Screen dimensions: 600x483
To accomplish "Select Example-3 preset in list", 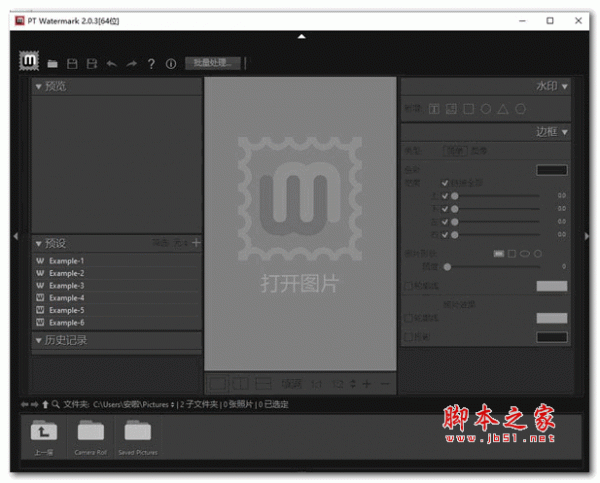I will click(66, 285).
